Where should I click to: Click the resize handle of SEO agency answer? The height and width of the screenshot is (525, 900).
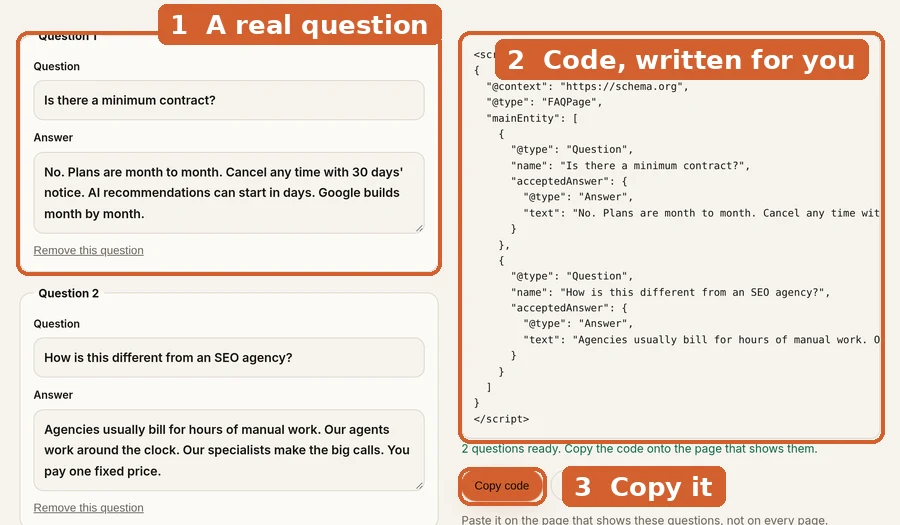[x=420, y=486]
